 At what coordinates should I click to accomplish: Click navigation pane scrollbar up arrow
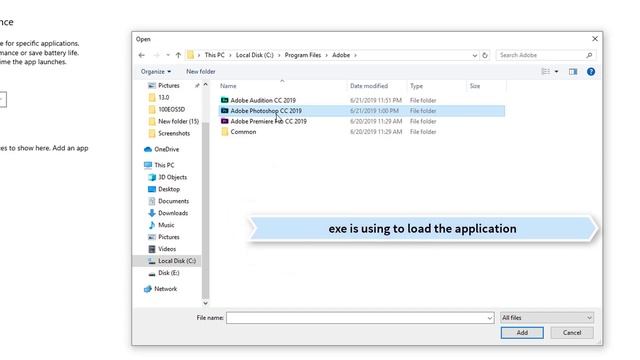[x=205, y=84]
